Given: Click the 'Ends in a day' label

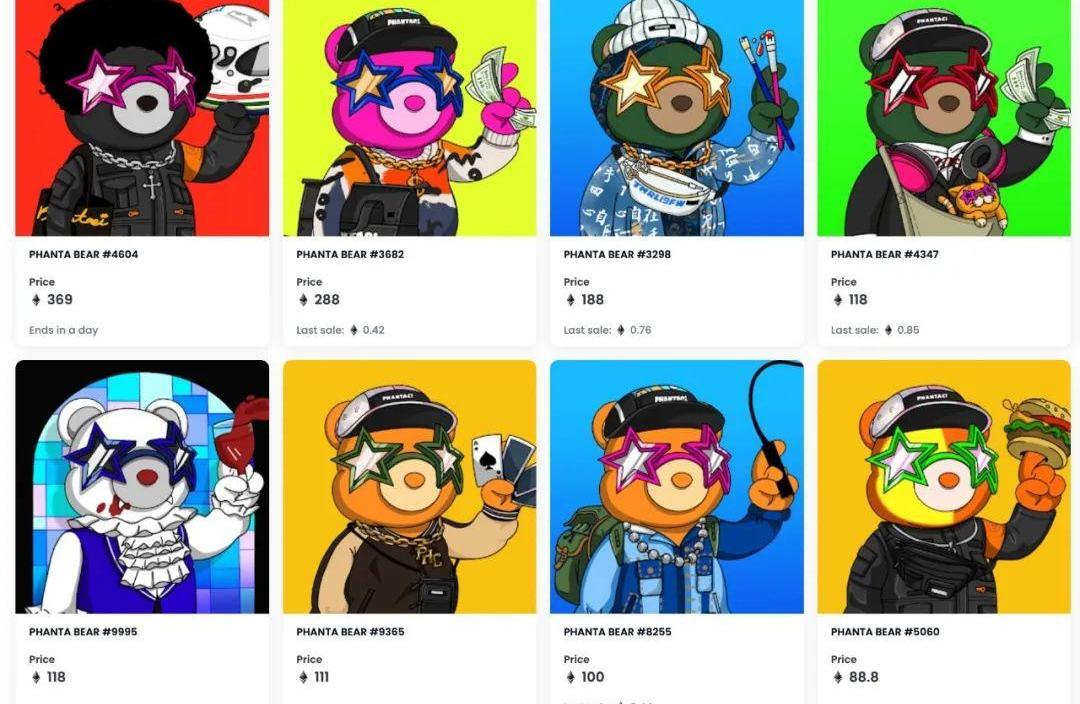Looking at the screenshot, I should tap(63, 330).
